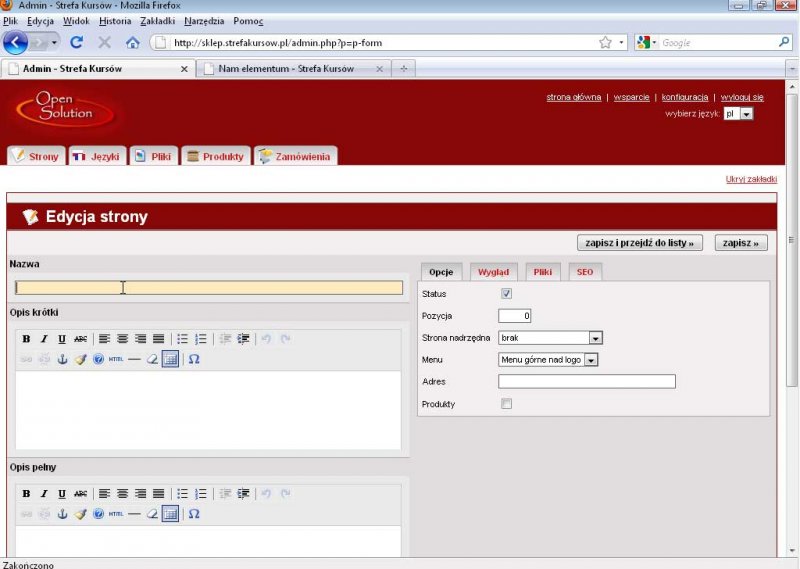
Task: Click the HTML source icon in Opis krótki toolbar
Action: pyautogui.click(x=116, y=359)
